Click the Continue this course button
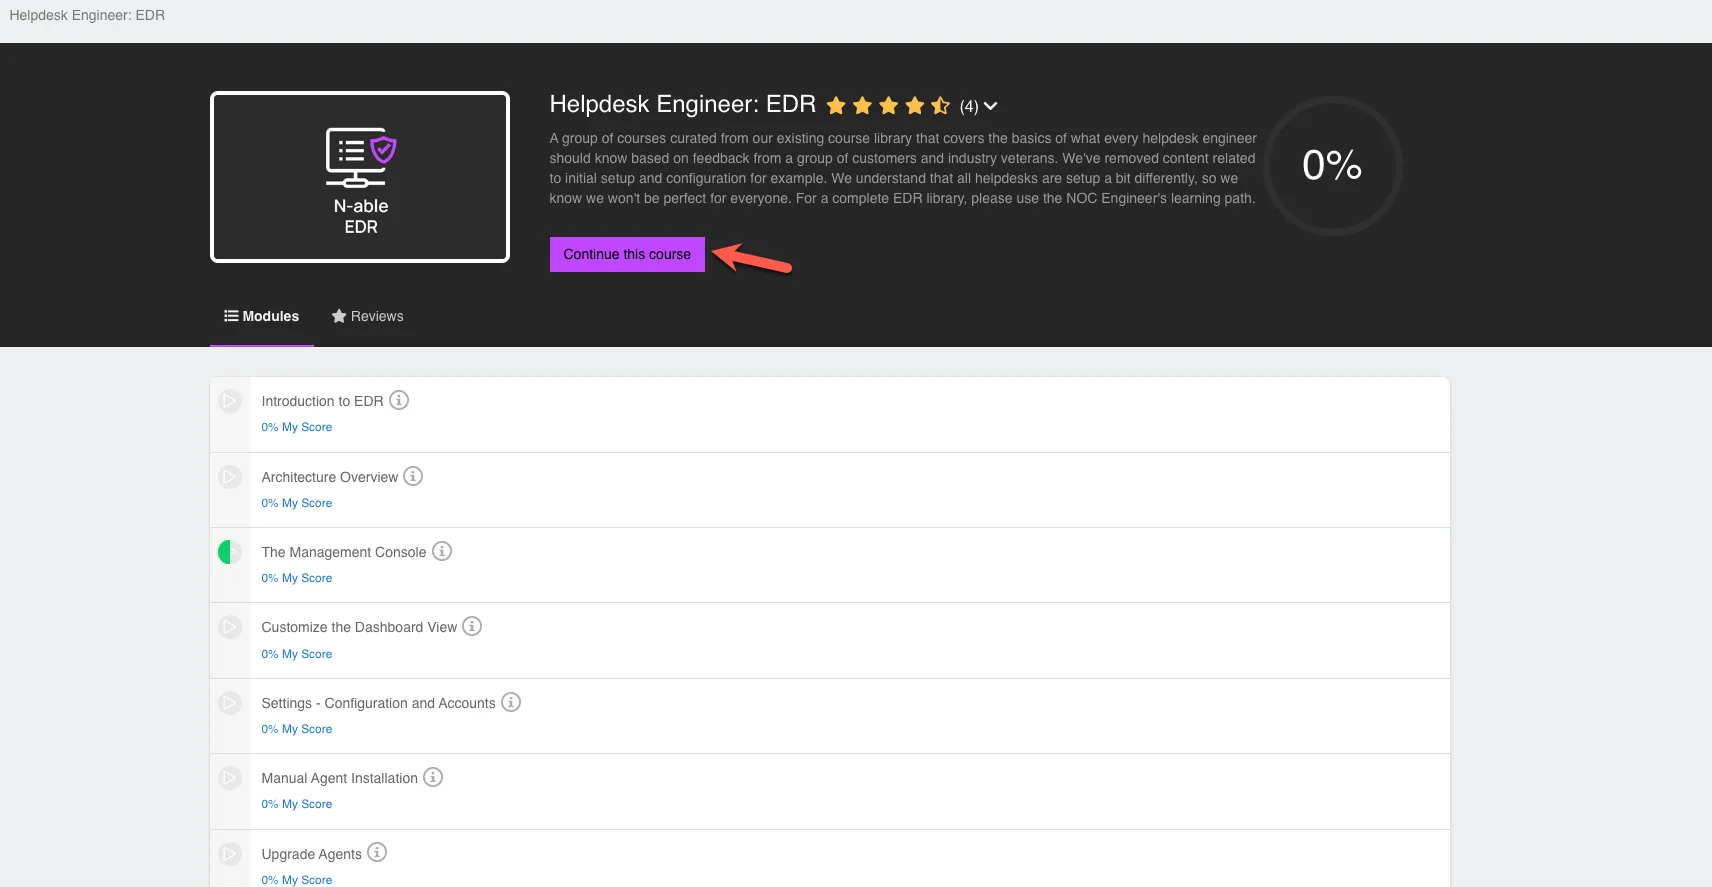Image resolution: width=1712 pixels, height=887 pixels. click(x=627, y=254)
